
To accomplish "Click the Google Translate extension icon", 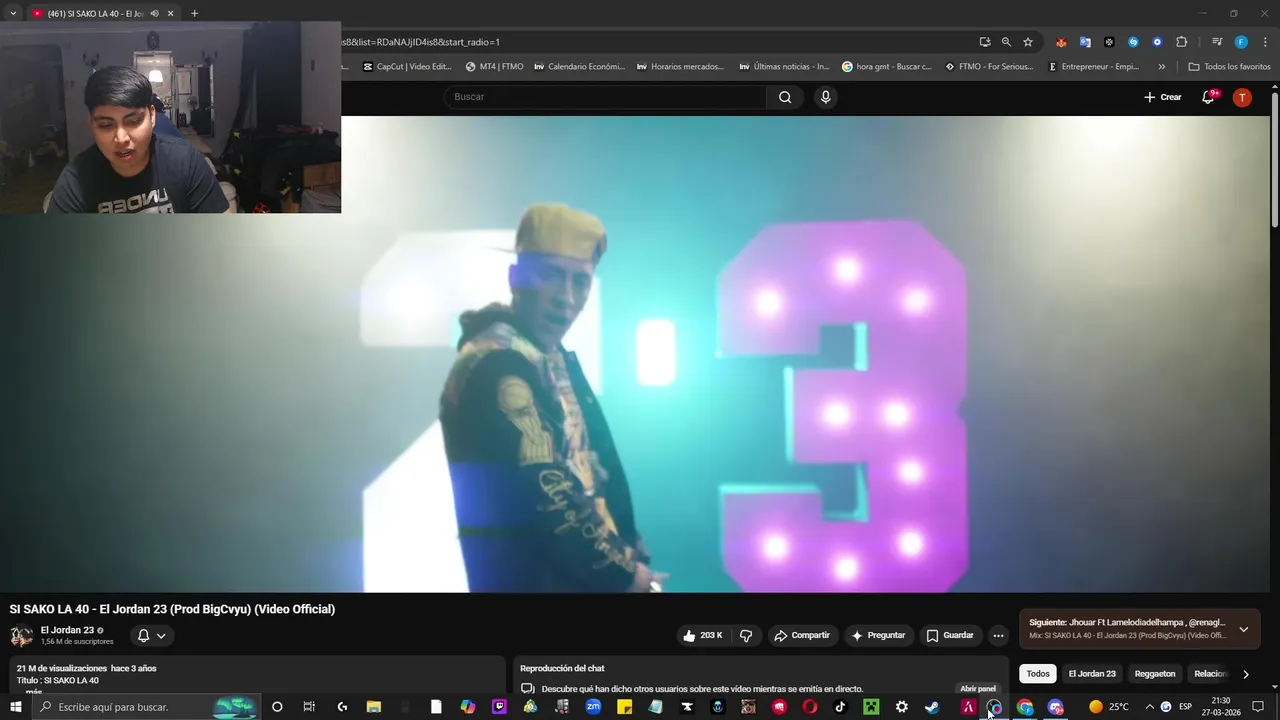I will click(1085, 42).
